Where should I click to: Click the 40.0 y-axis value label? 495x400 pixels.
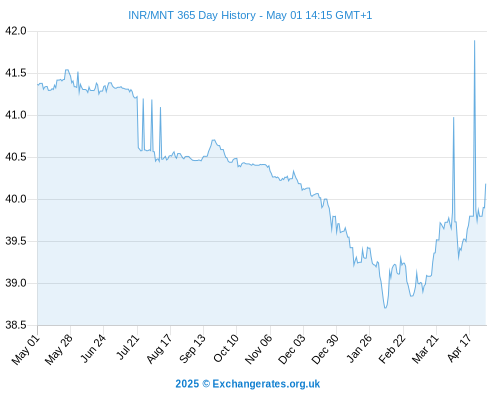[x=15, y=199]
